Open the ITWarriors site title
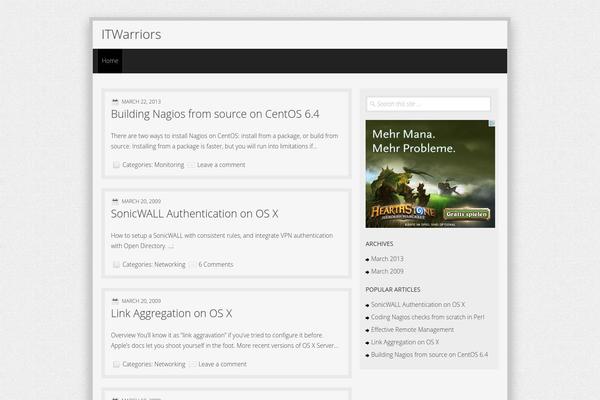Image resolution: width=600 pixels, height=400 pixels. (131, 34)
